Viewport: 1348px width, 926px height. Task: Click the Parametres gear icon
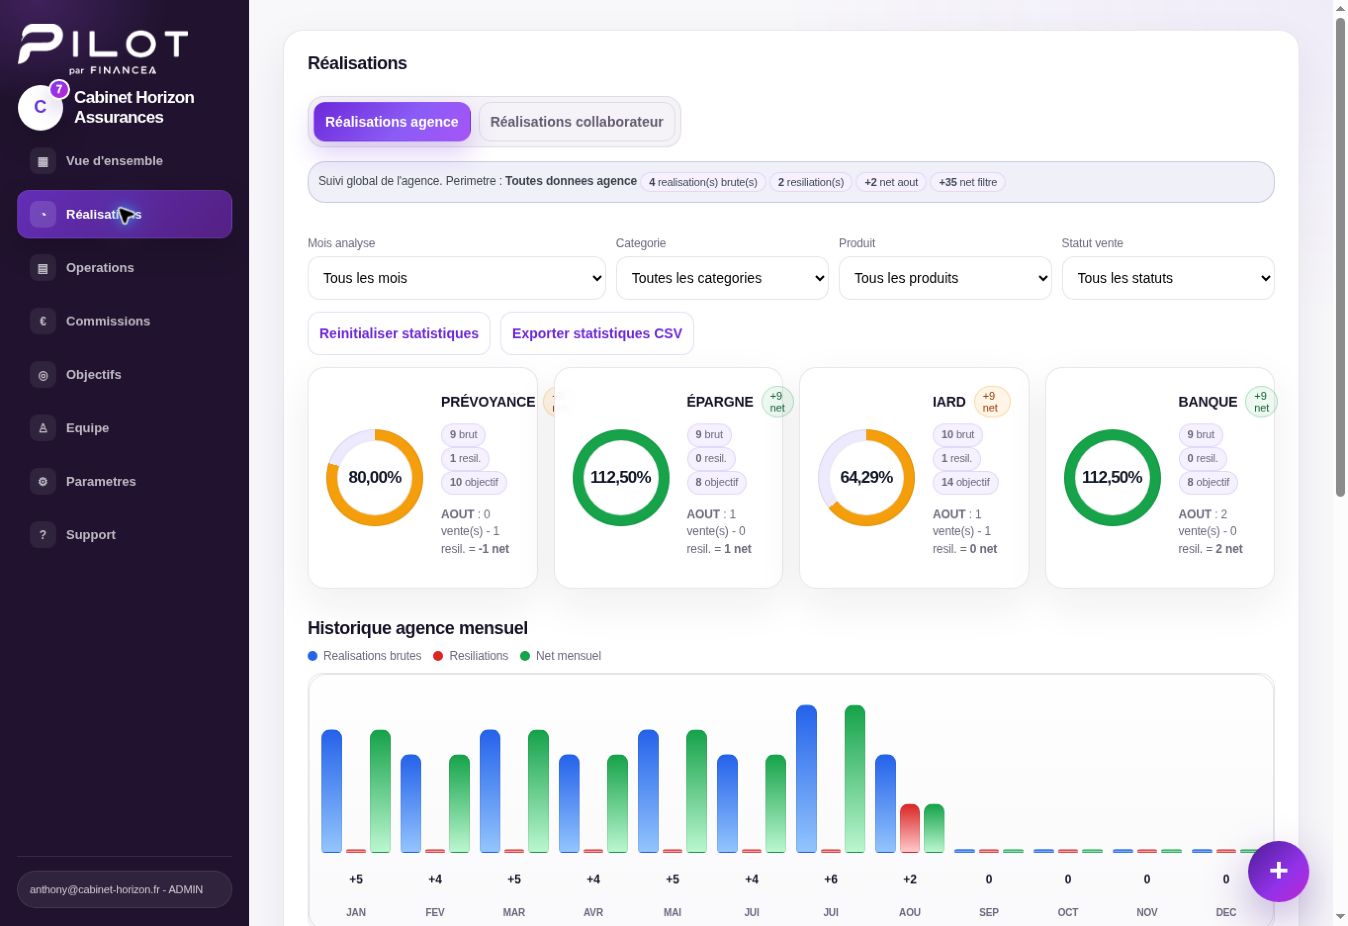coord(43,481)
